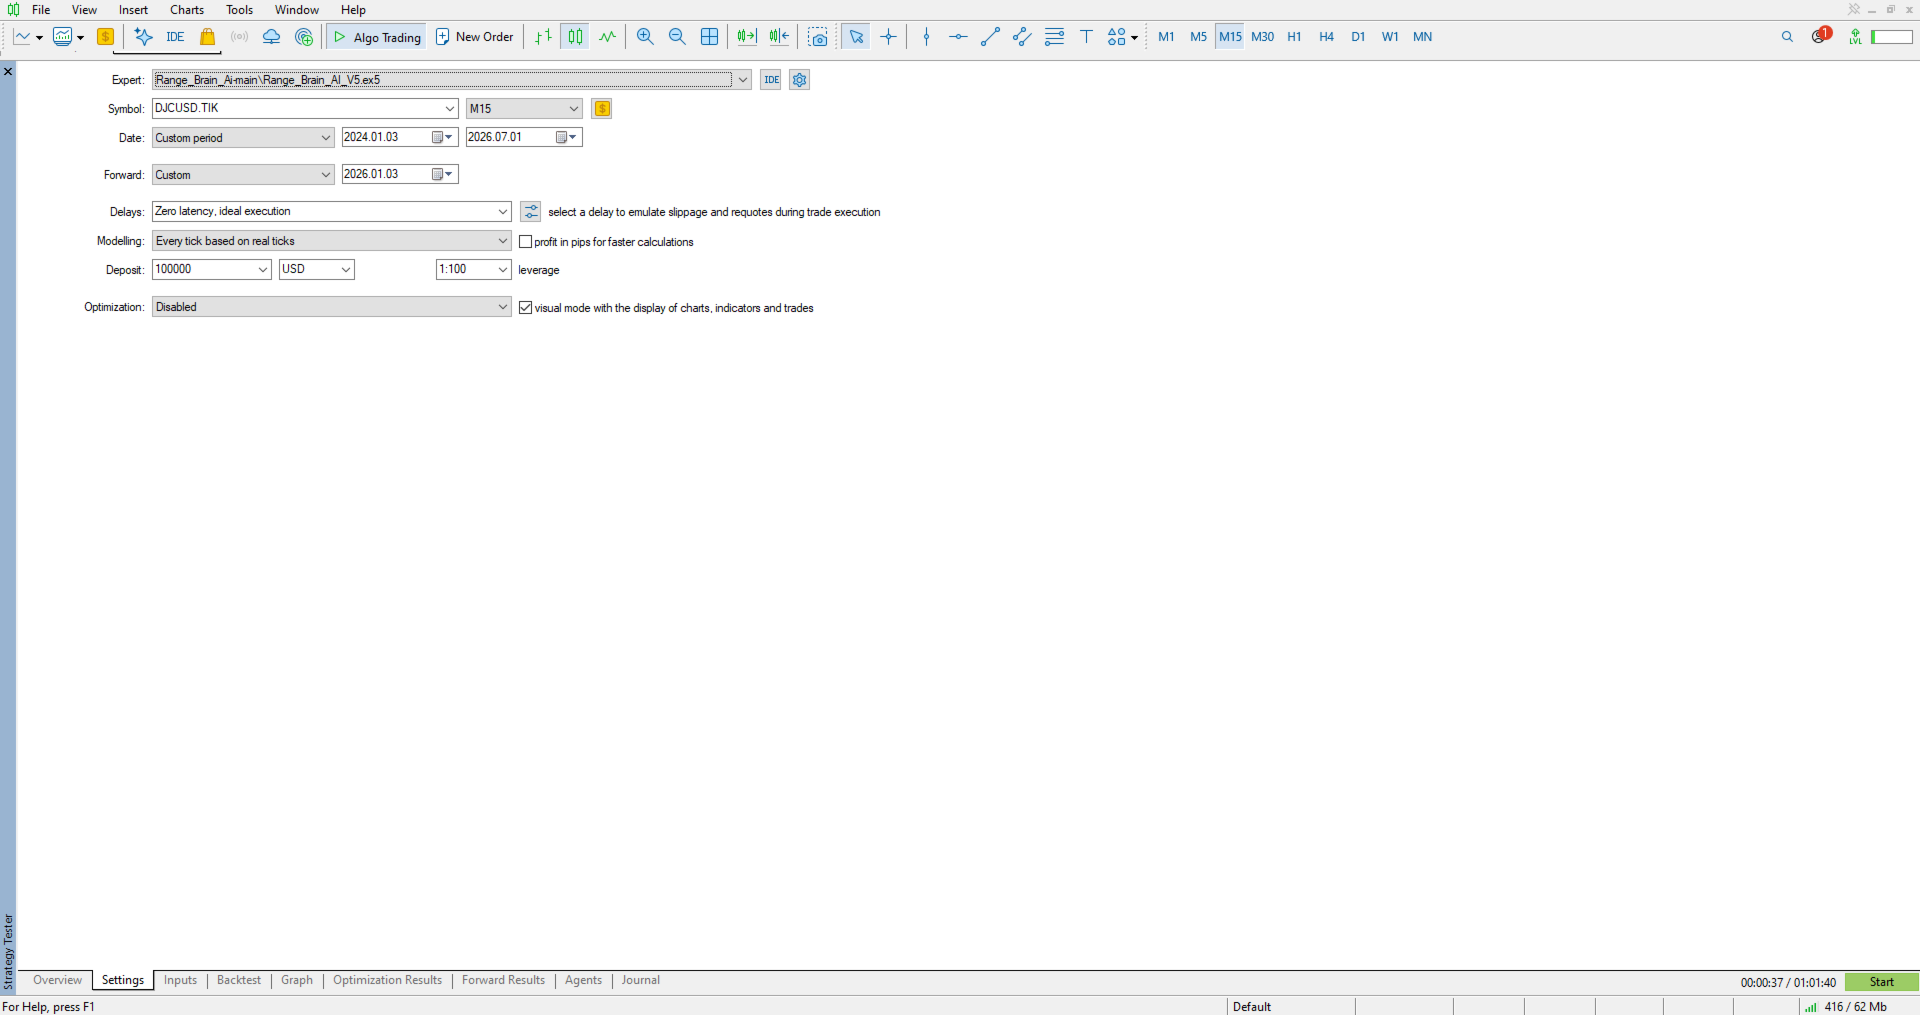This screenshot has height=1015, width=1920.
Task: Draw a horizontal line tool
Action: 958,37
